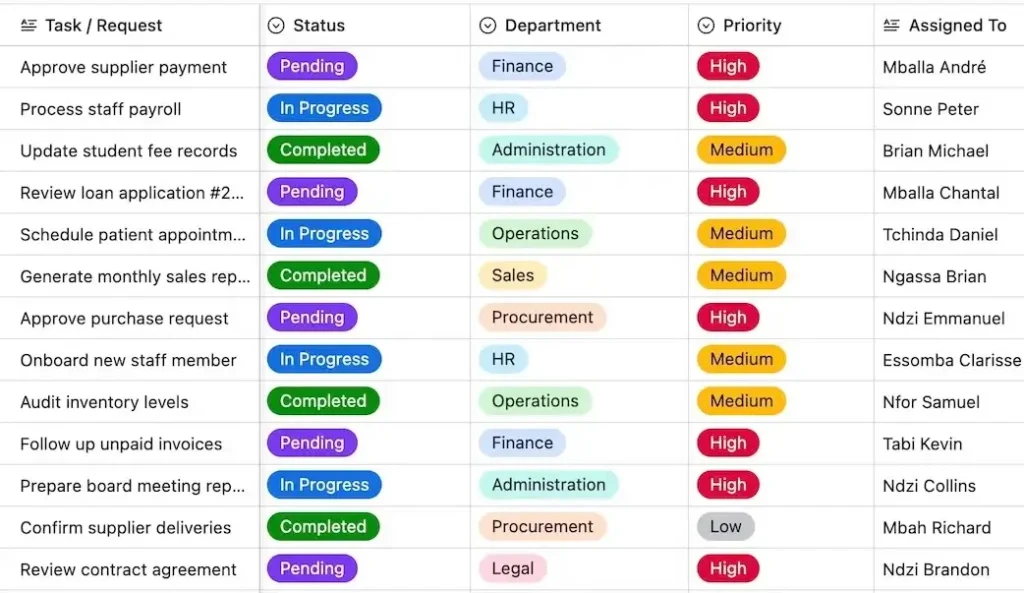Click the Legal department tag
The height and width of the screenshot is (593, 1024).
pyautogui.click(x=513, y=569)
